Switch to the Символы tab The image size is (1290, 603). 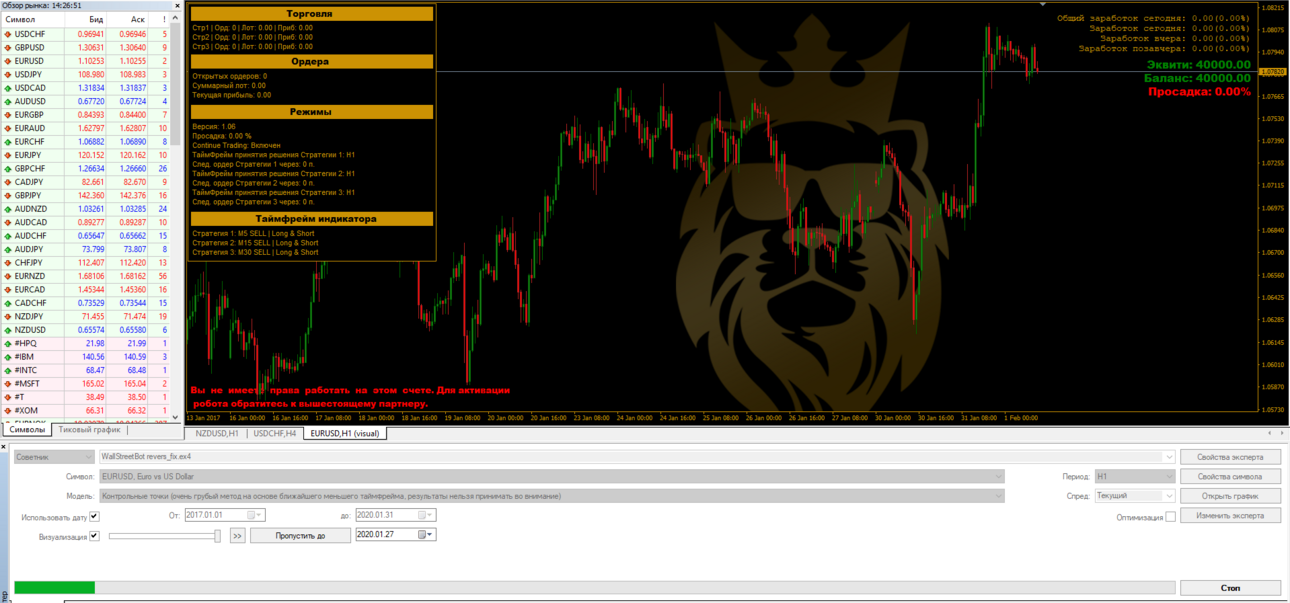pyautogui.click(x=27, y=430)
